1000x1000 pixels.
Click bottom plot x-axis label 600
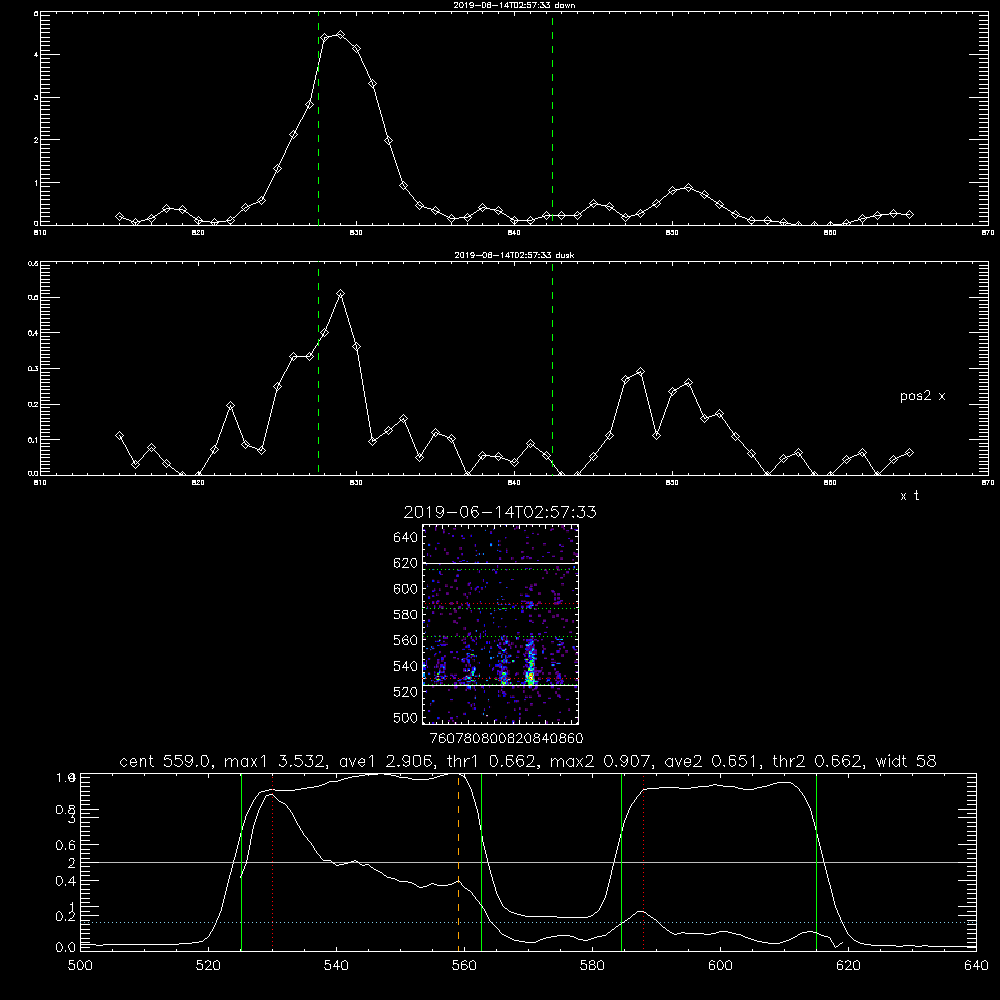point(720,966)
